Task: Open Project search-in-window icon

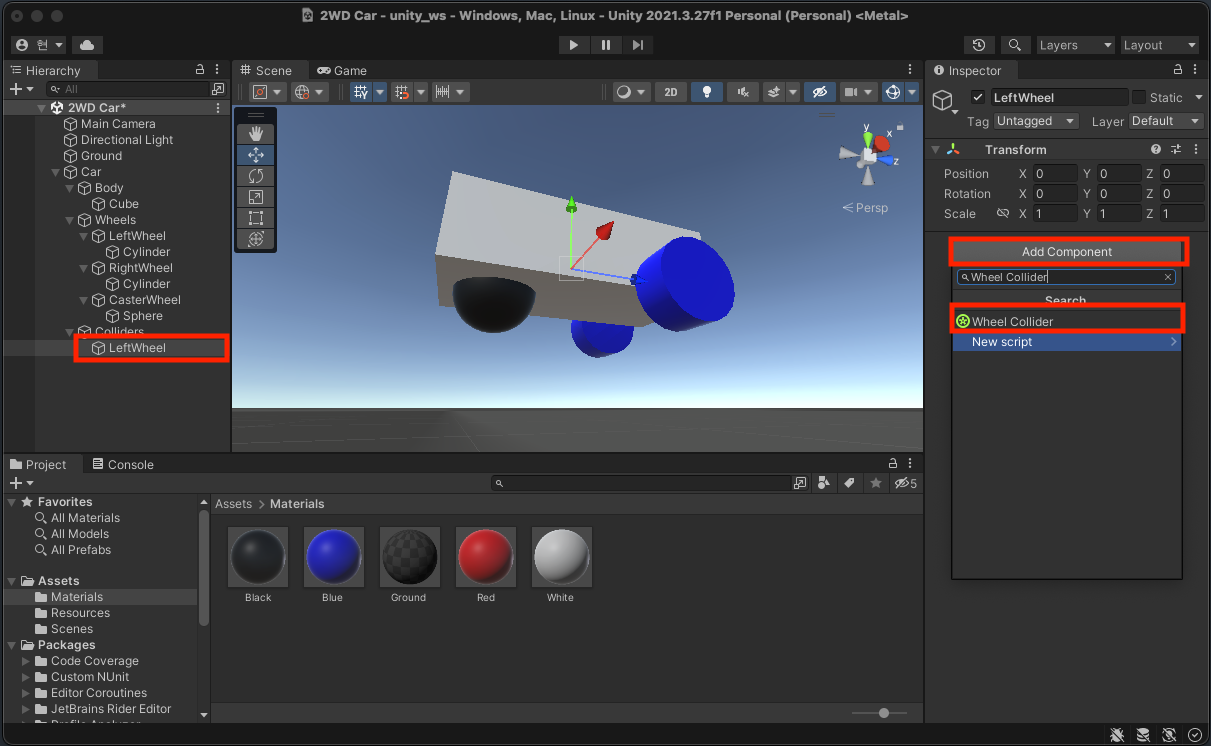Action: point(799,483)
